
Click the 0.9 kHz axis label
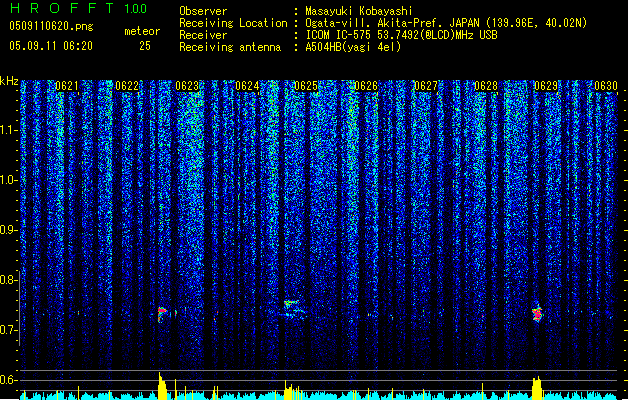pyautogui.click(x=8, y=230)
